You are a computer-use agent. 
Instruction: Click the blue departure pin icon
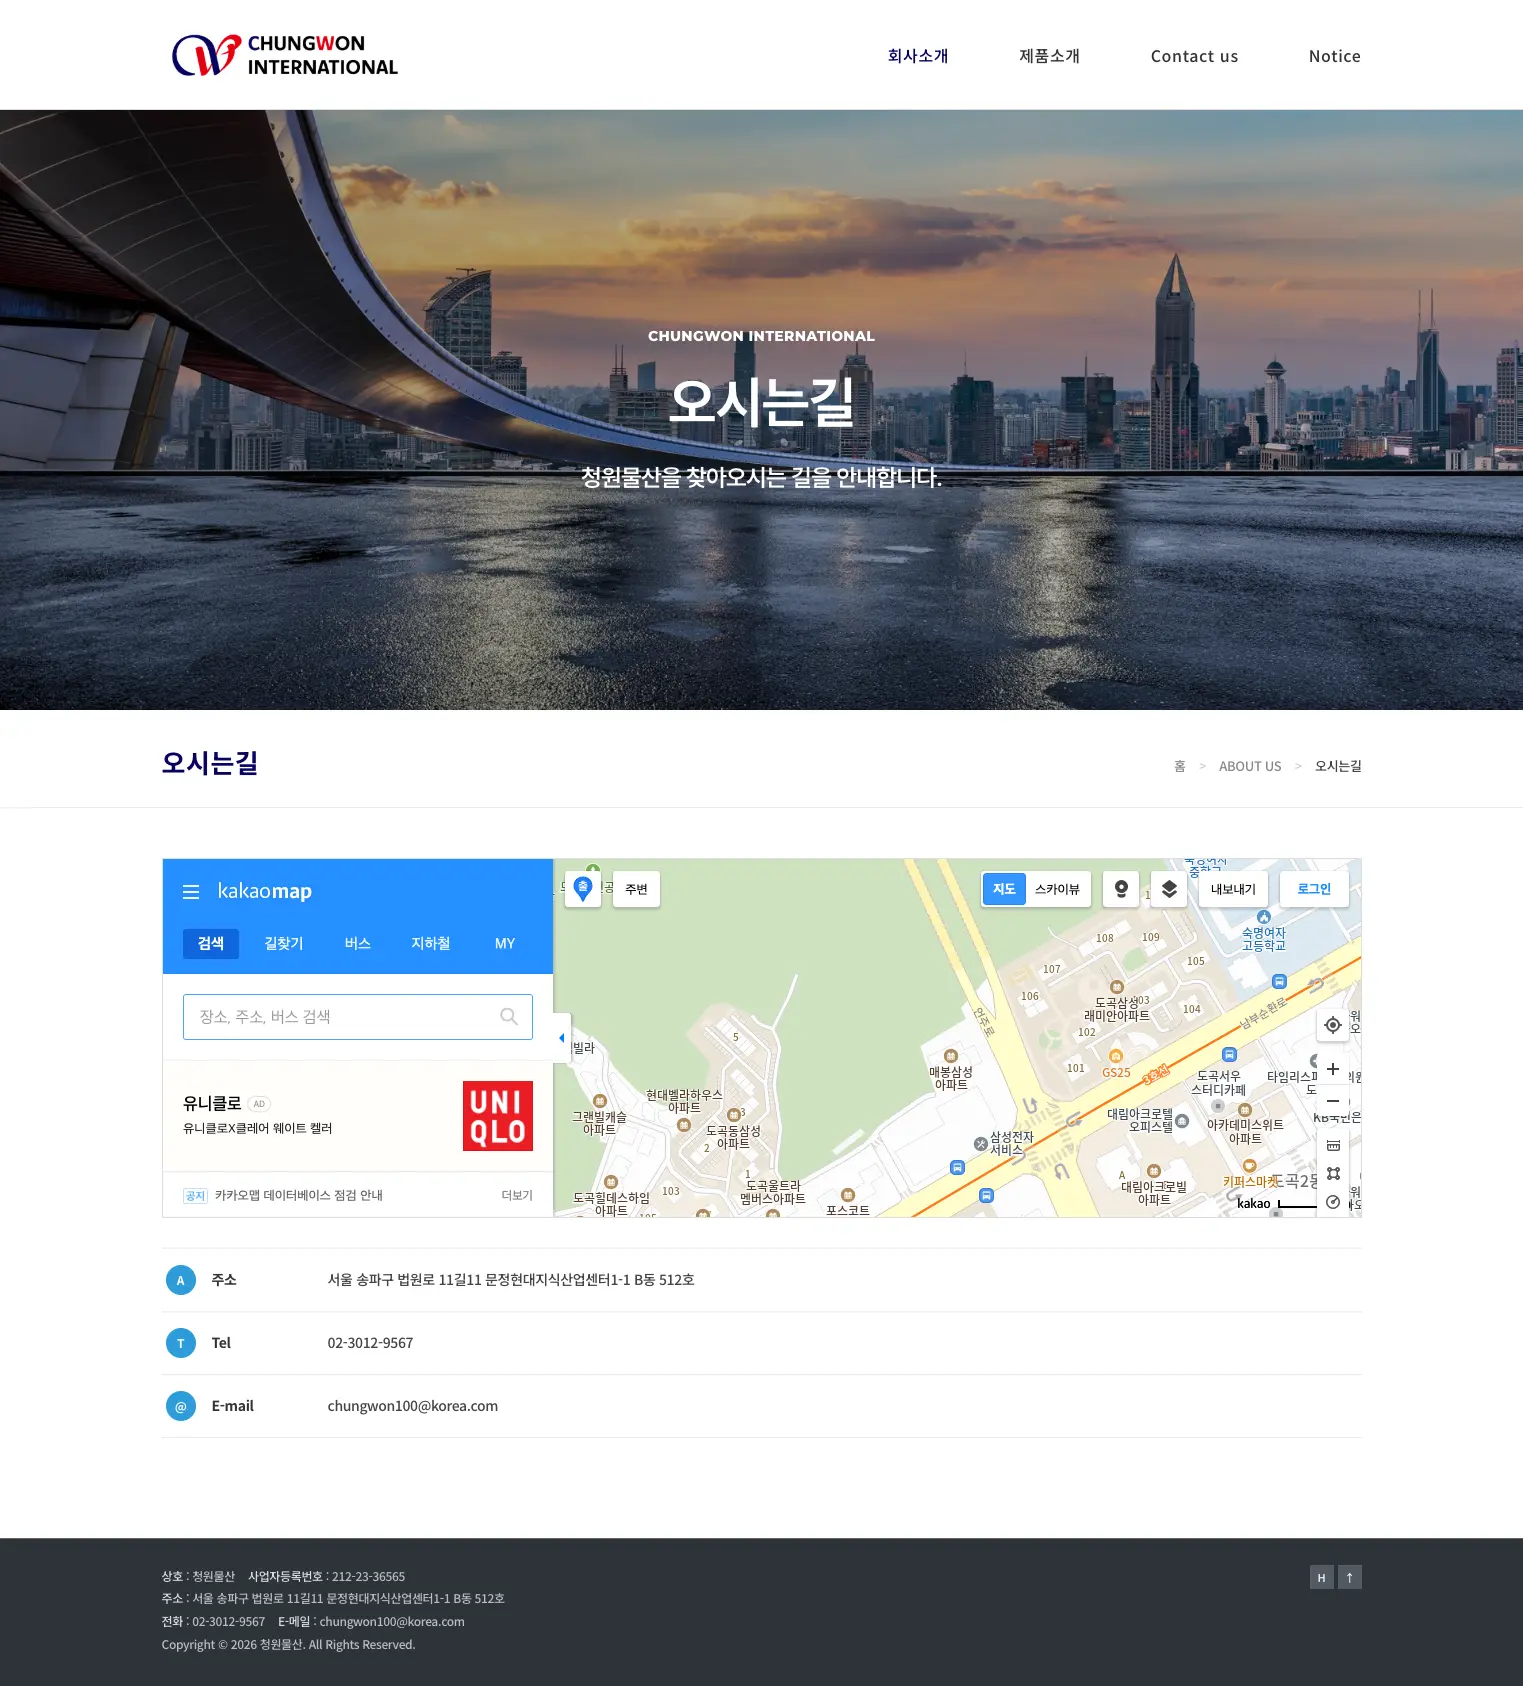pos(583,889)
